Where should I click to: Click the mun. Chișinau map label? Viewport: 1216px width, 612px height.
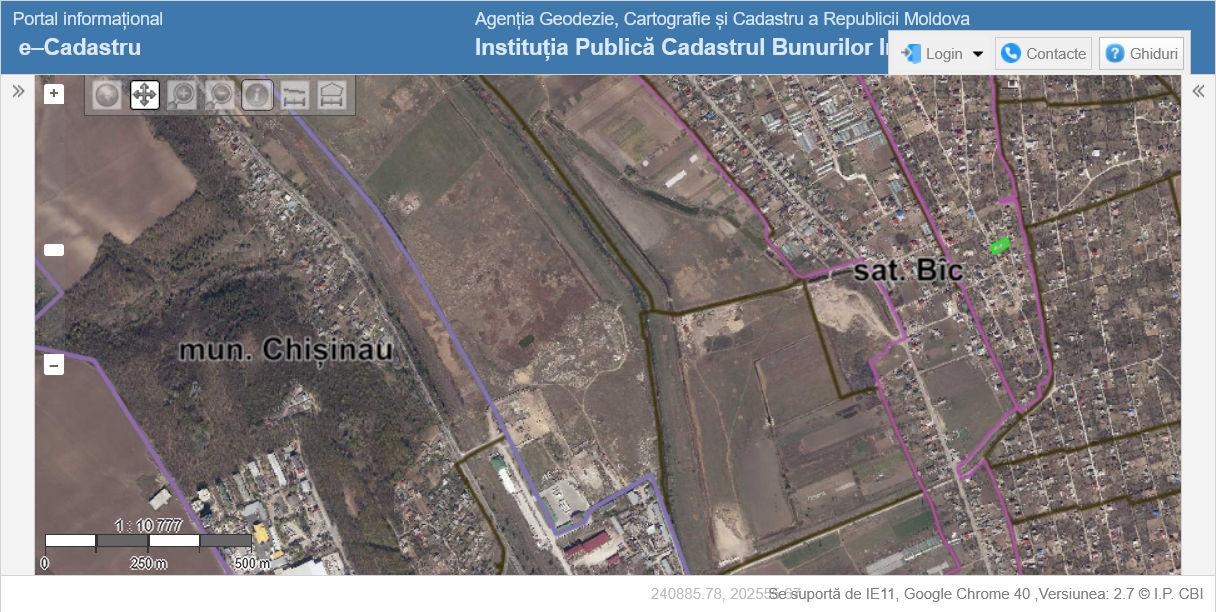click(286, 350)
